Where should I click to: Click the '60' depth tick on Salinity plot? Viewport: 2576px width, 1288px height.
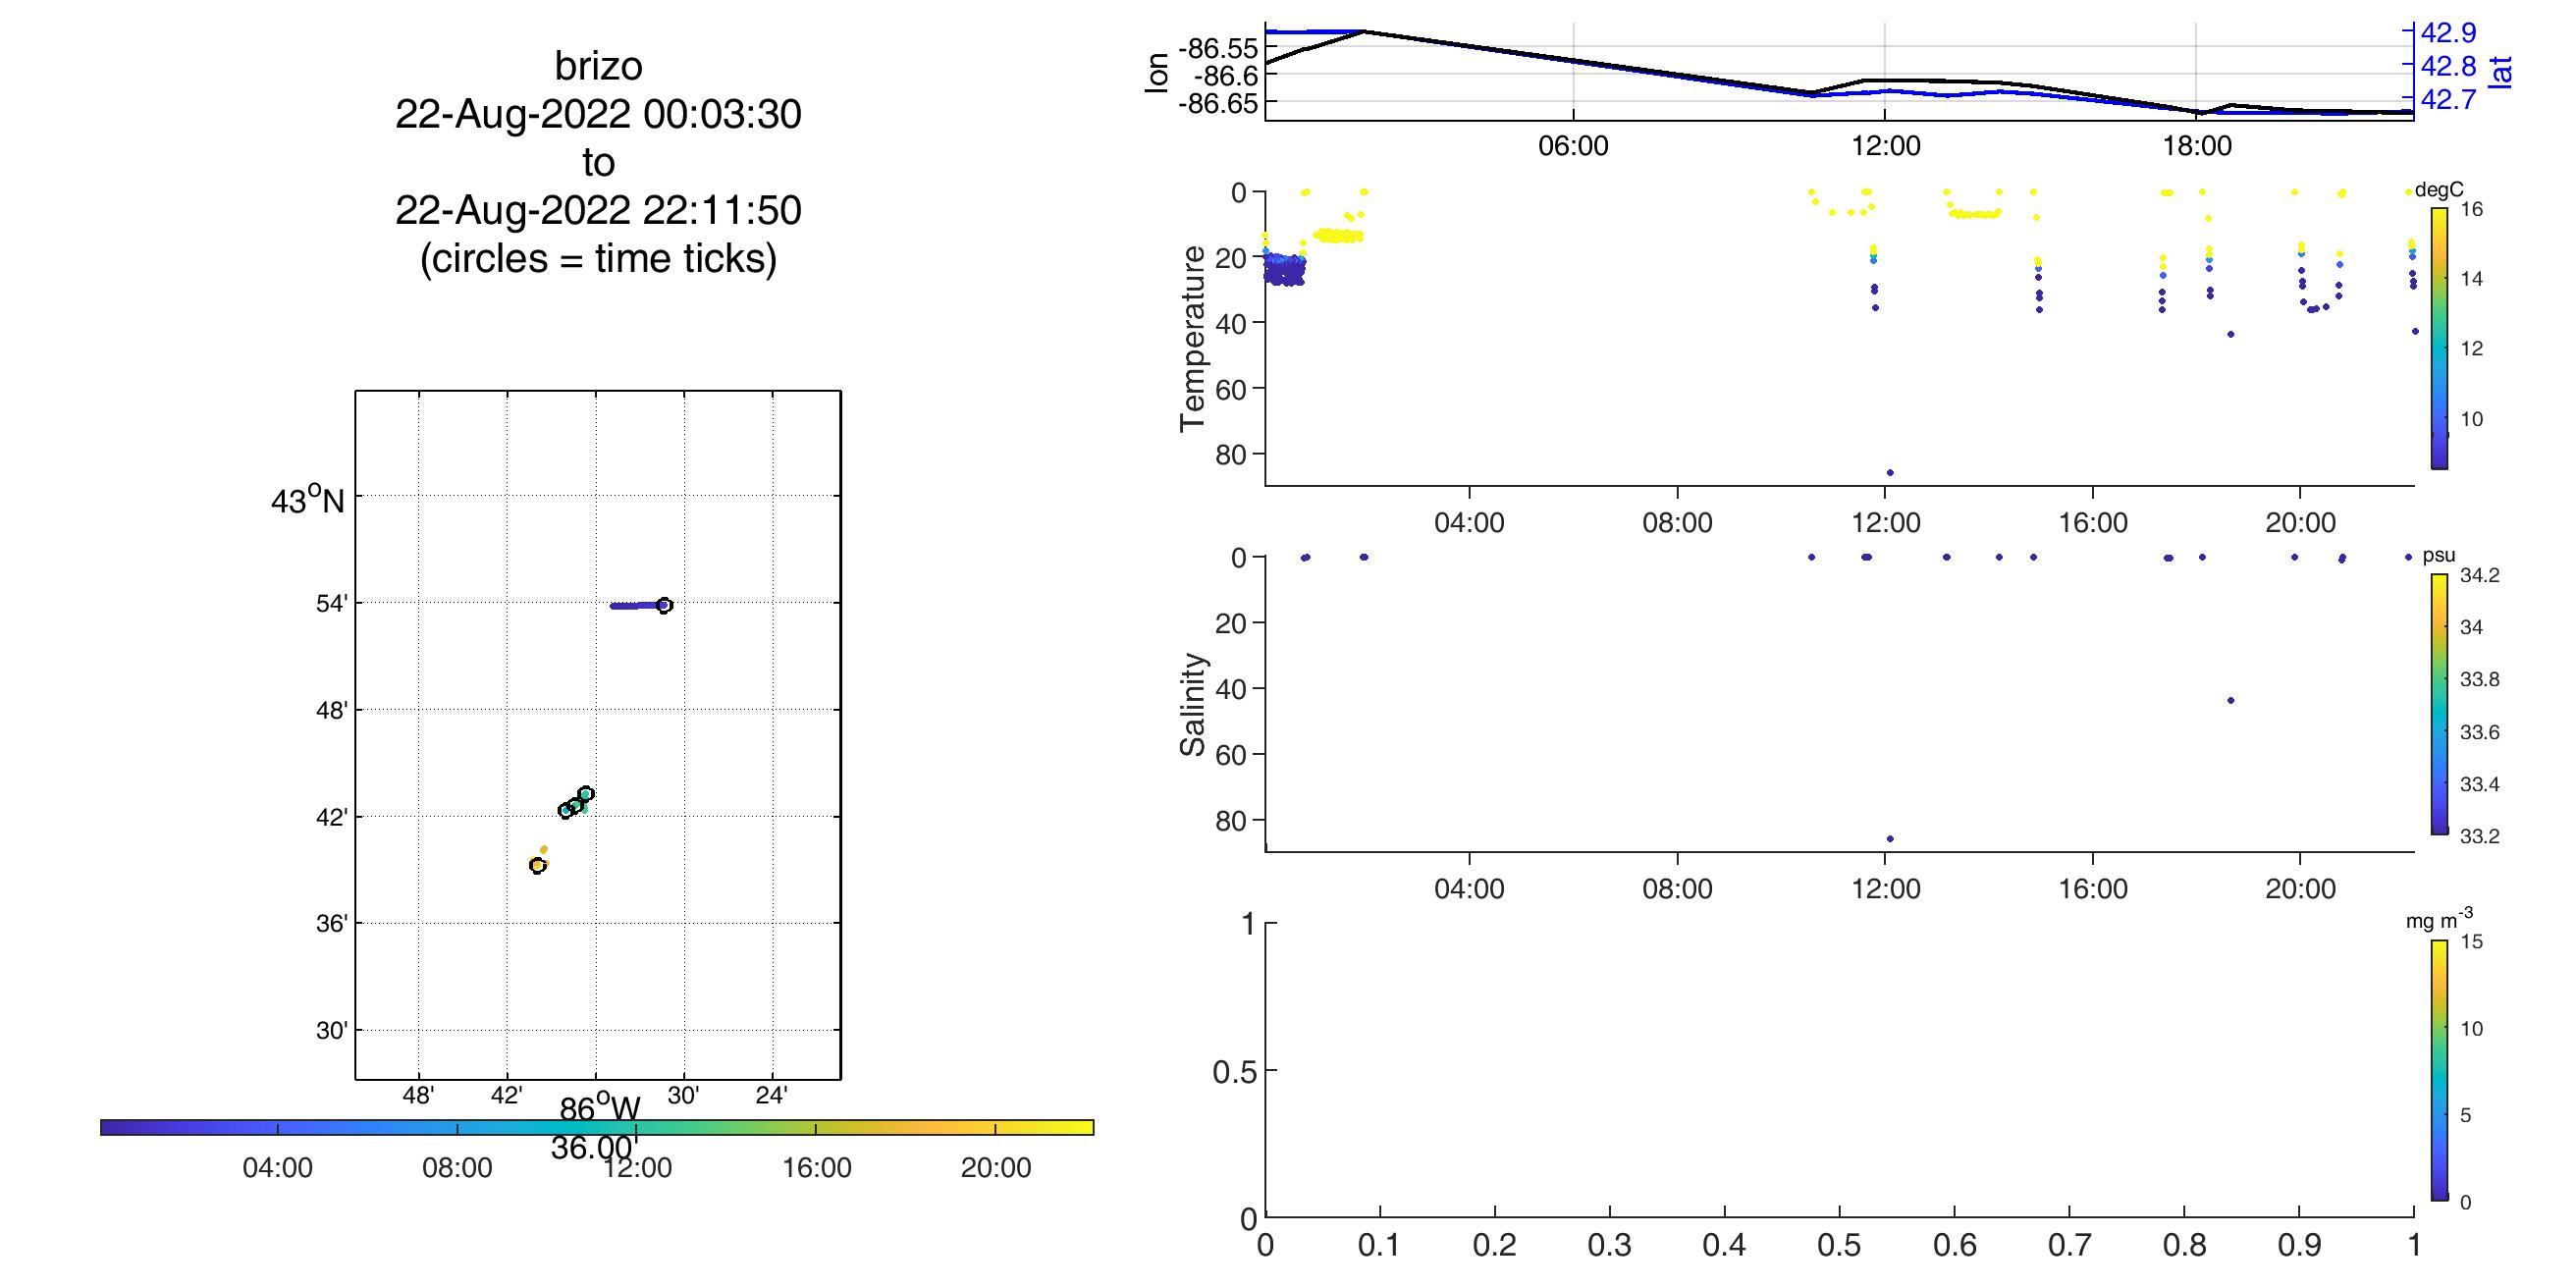pos(1232,754)
